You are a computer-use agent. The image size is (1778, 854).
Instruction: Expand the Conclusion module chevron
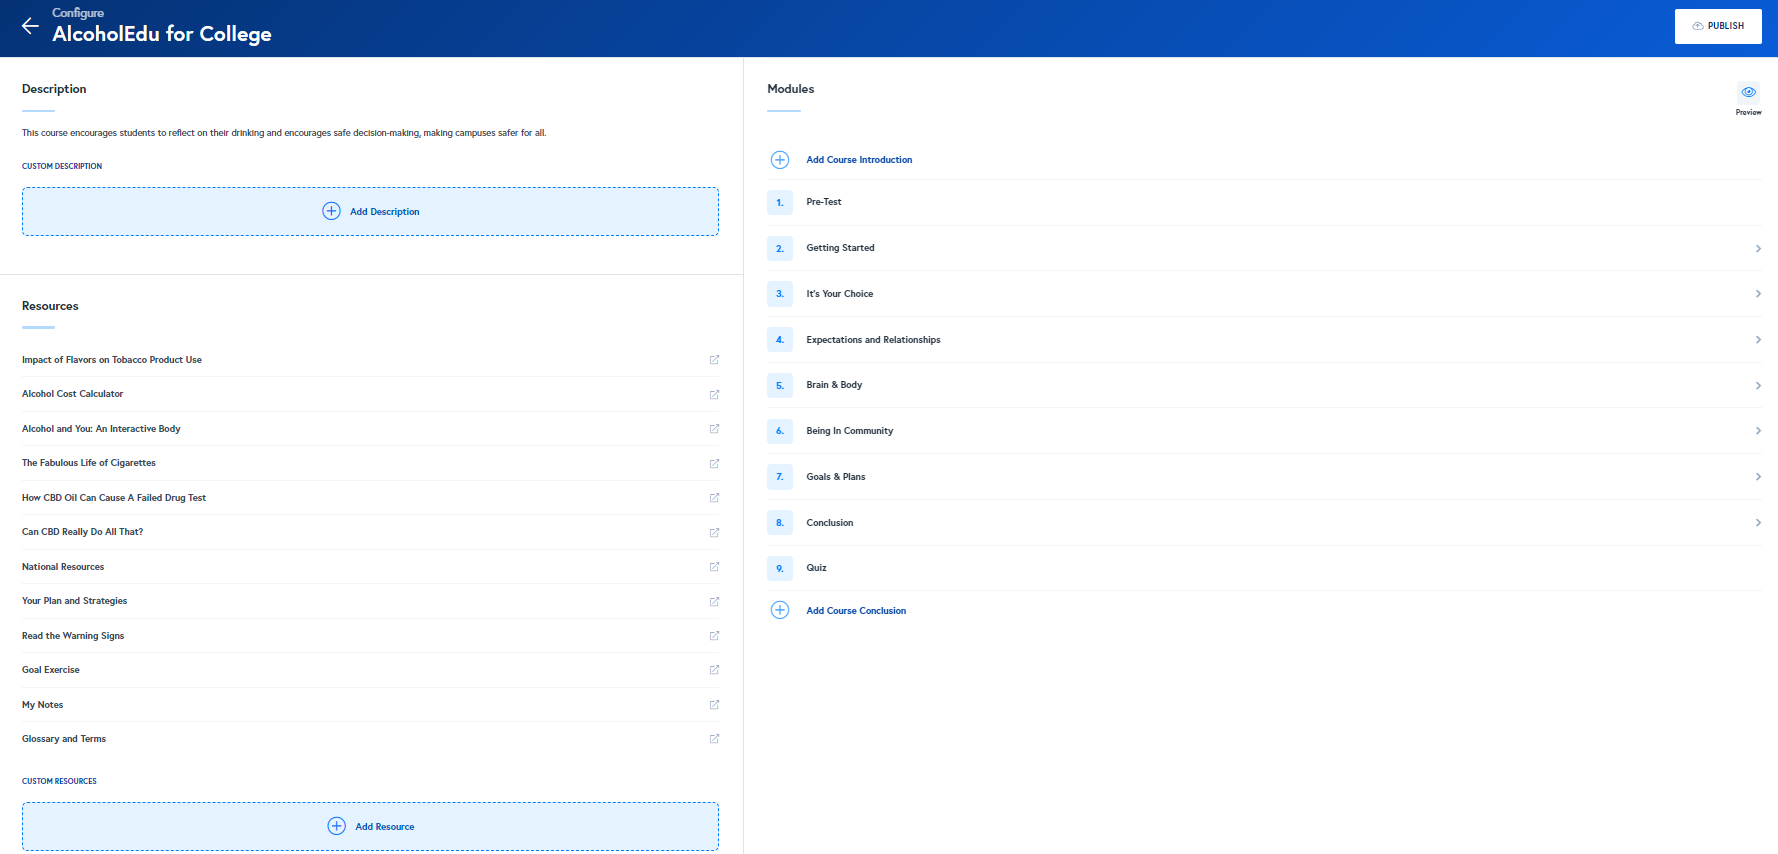tap(1758, 523)
